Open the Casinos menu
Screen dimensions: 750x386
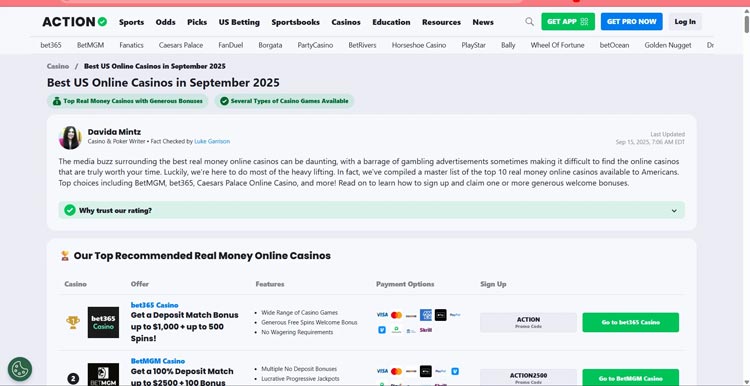click(346, 22)
